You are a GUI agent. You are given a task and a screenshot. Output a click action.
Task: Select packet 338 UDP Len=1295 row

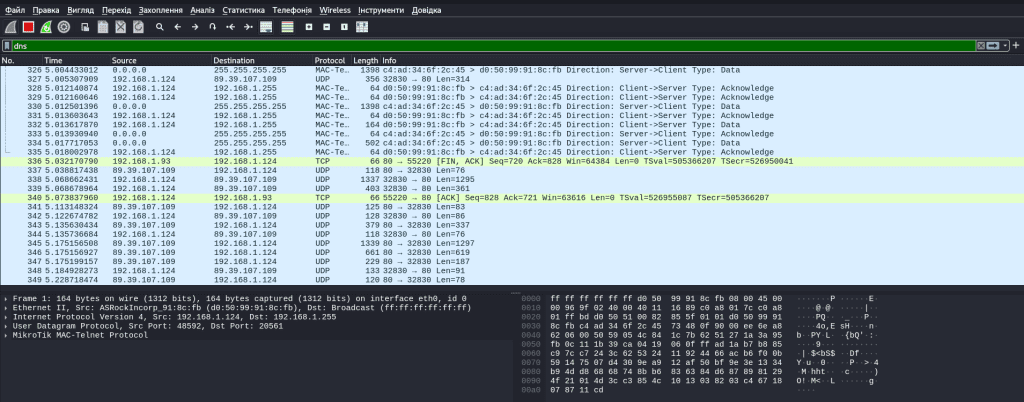pos(512,179)
